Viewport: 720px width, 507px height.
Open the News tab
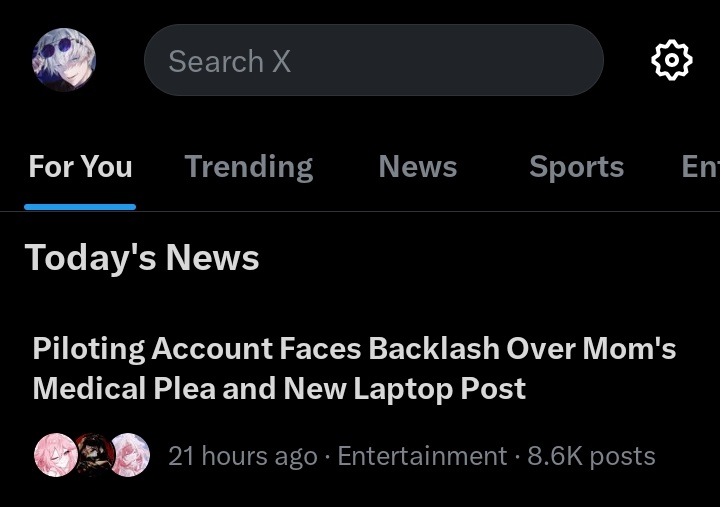coord(418,166)
